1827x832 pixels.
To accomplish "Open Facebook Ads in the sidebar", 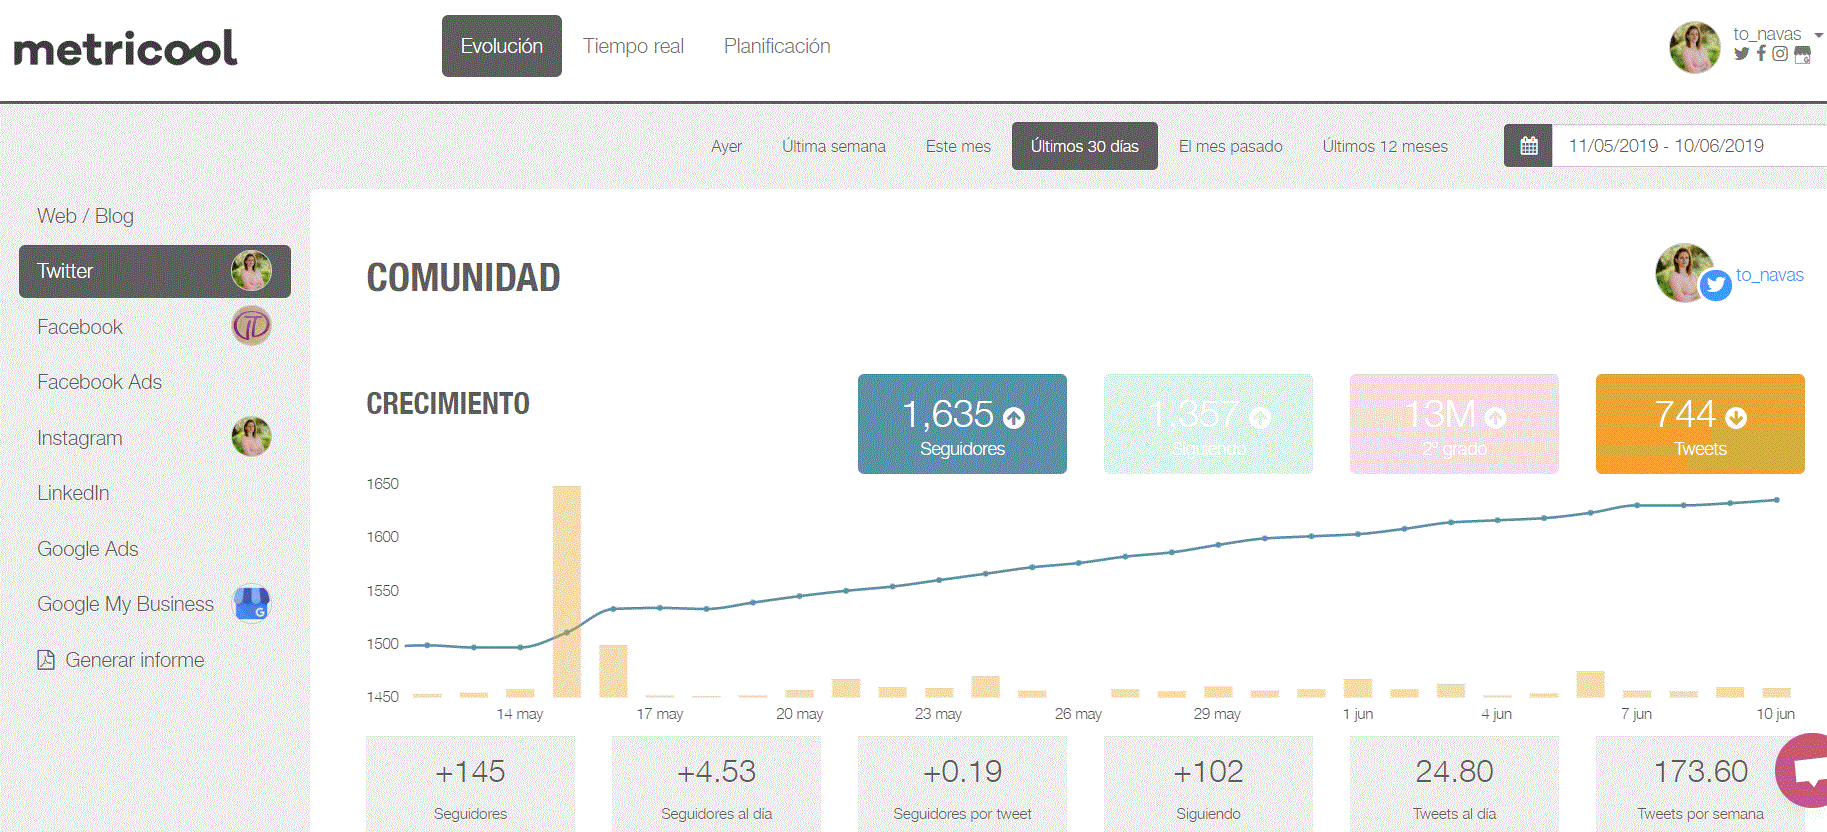I will click(x=99, y=382).
